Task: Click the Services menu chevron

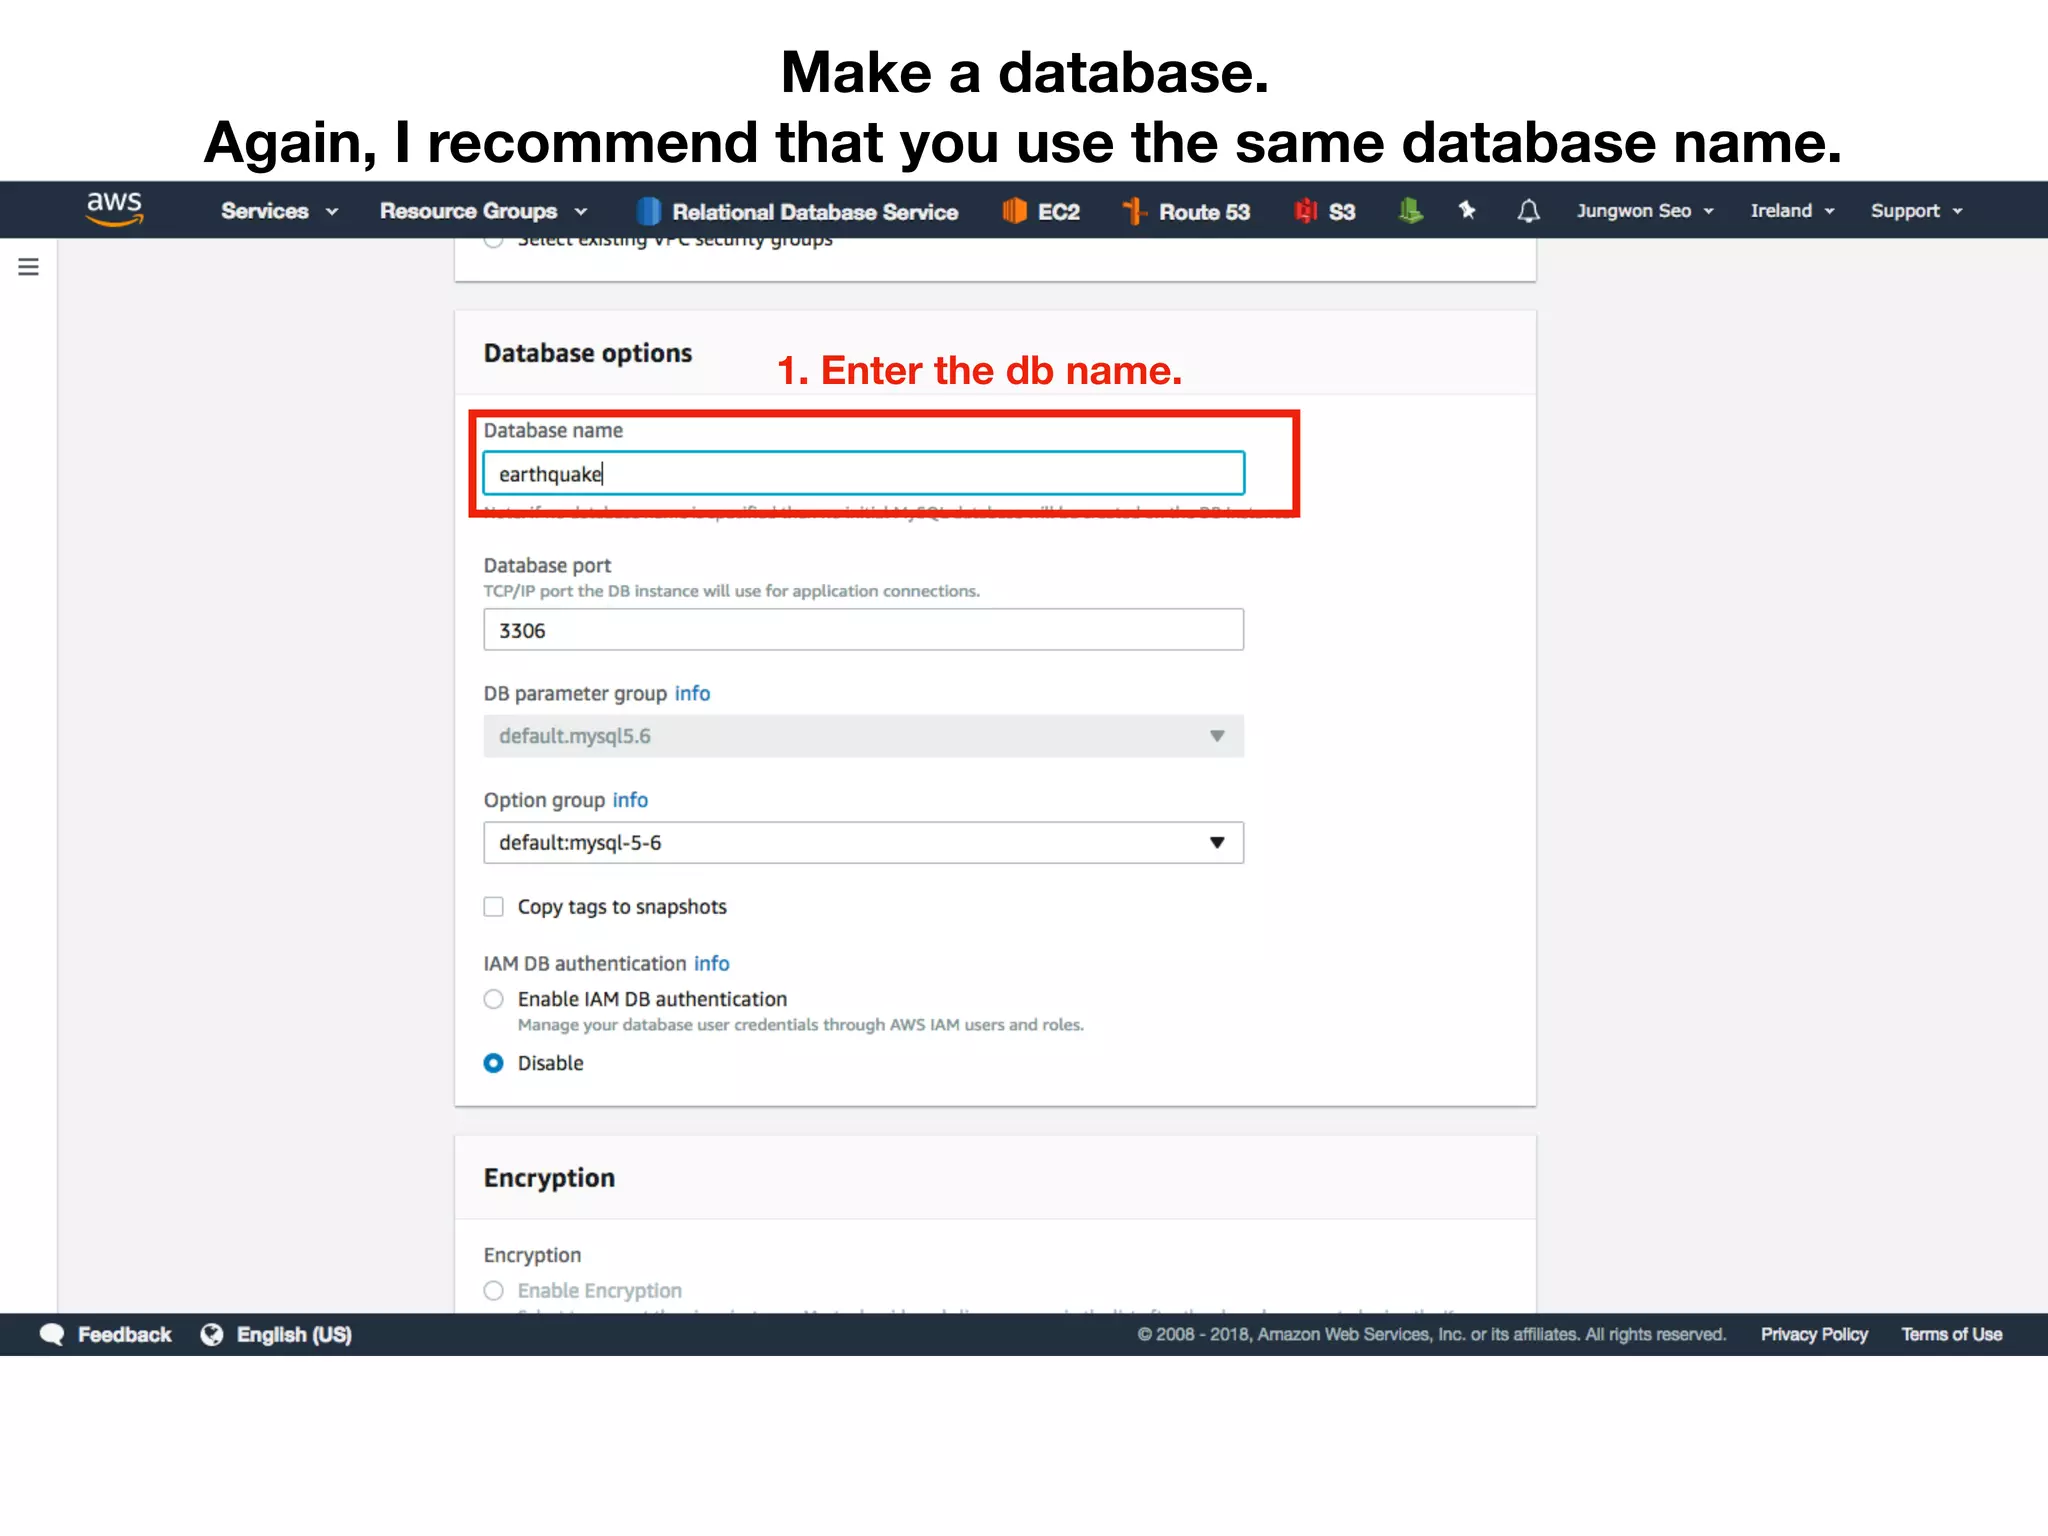Action: (x=332, y=212)
